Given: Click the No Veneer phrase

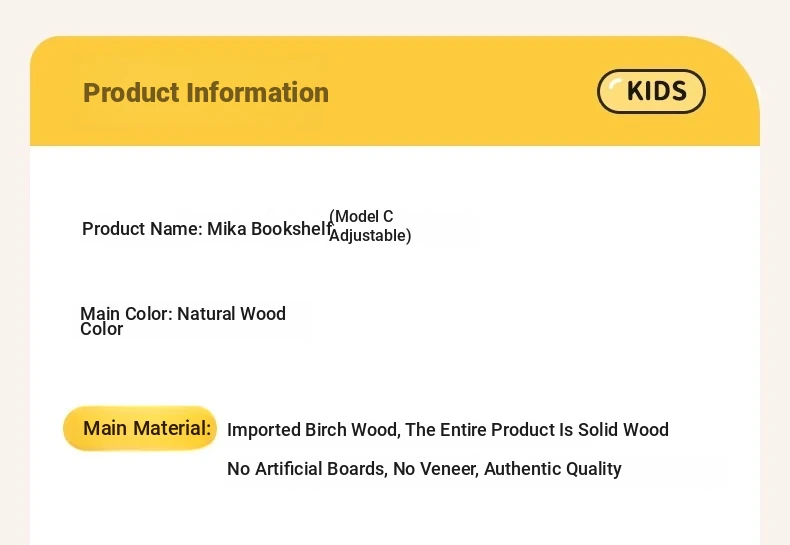Looking at the screenshot, I should 435,469.
